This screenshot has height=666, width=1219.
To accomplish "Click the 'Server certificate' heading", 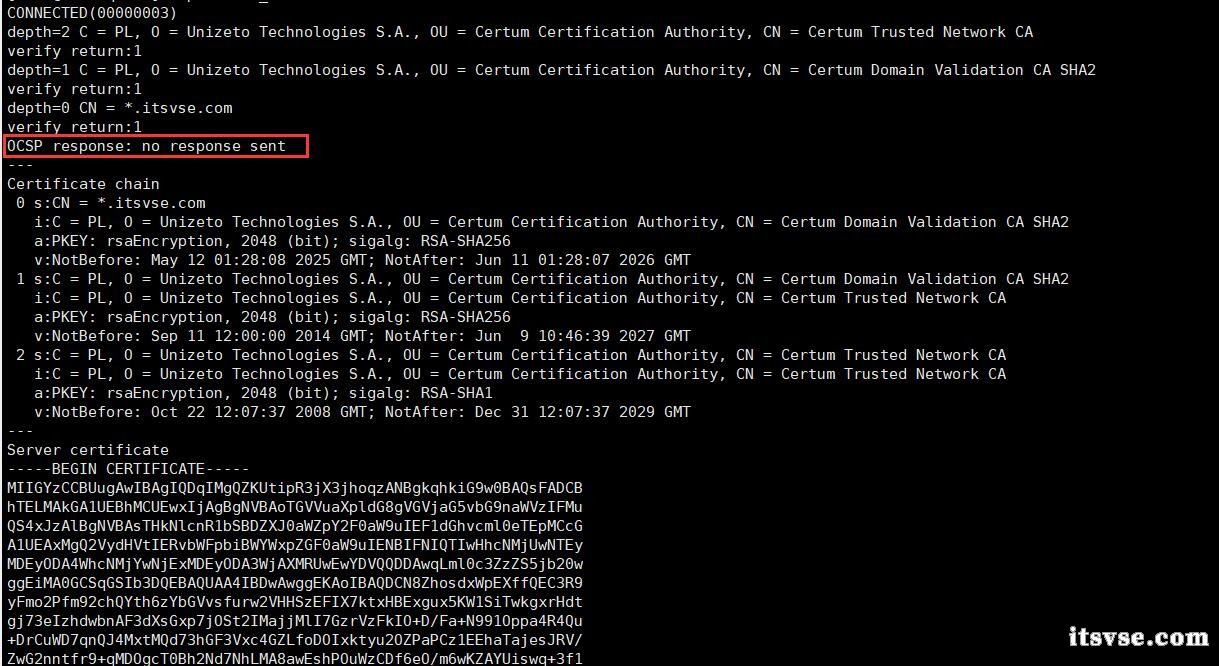I will pyautogui.click(x=88, y=450).
